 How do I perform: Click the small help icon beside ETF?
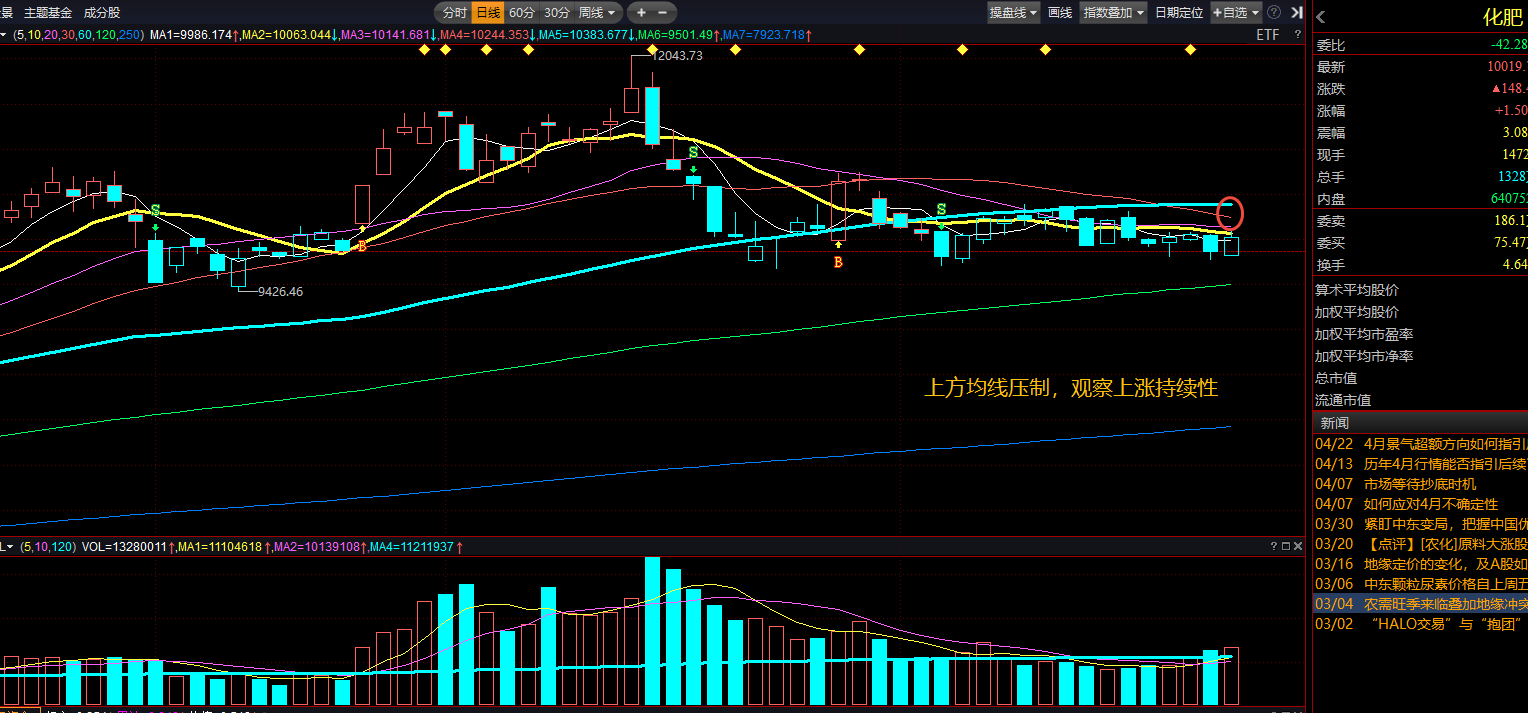1296,35
